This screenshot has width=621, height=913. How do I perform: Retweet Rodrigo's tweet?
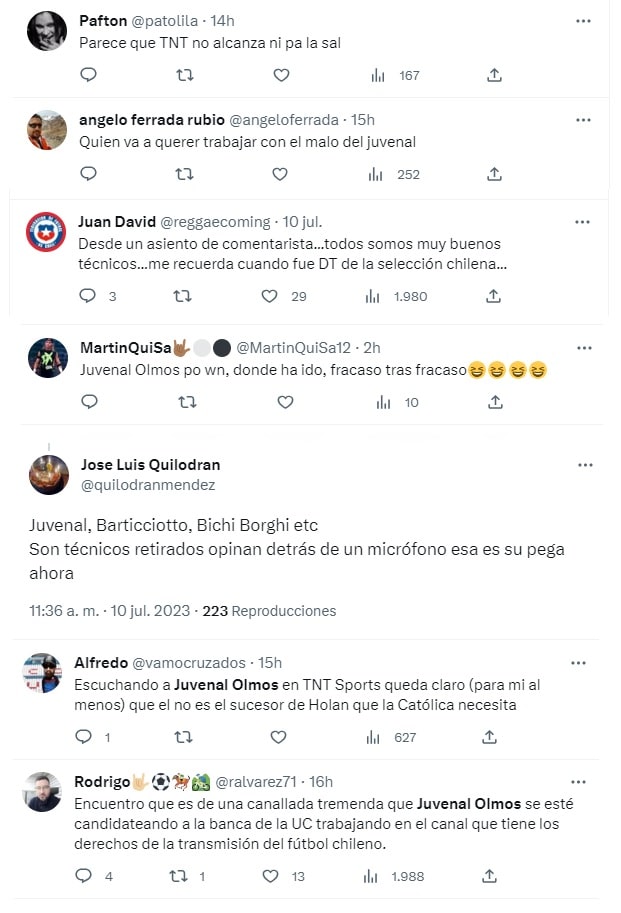[x=180, y=875]
